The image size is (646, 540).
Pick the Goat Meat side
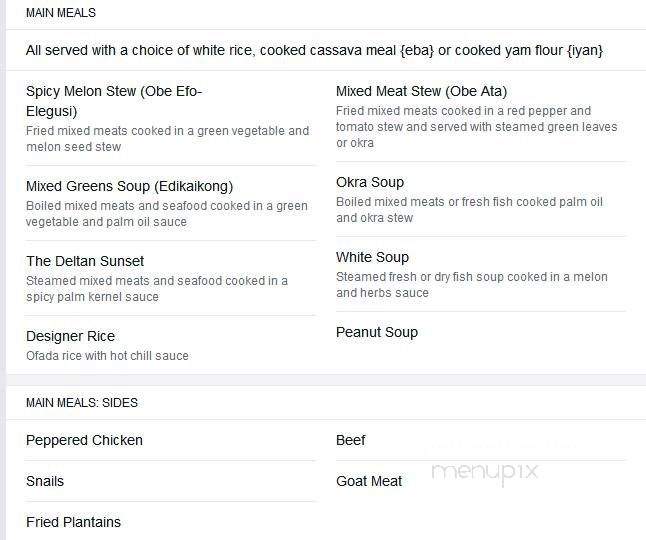[x=369, y=481]
